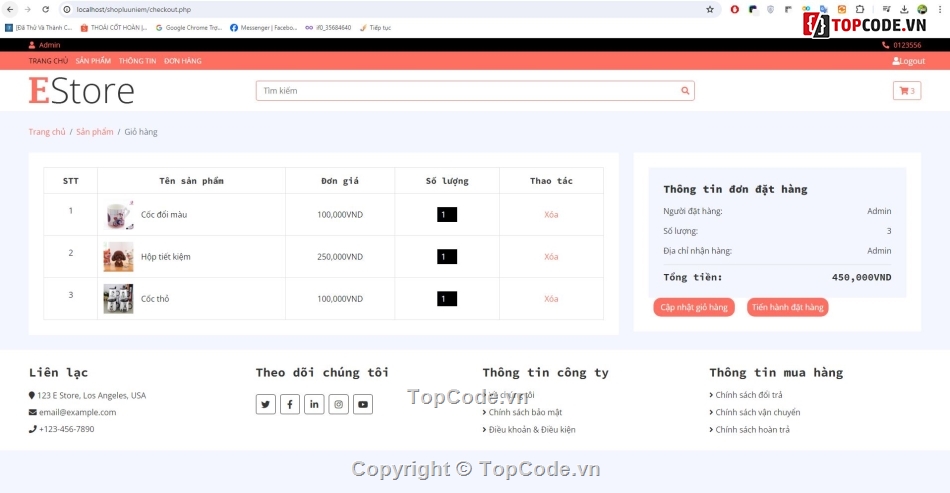Screen dimensions: 950x493
Task: Click the browser back arrow
Action: [10, 9]
